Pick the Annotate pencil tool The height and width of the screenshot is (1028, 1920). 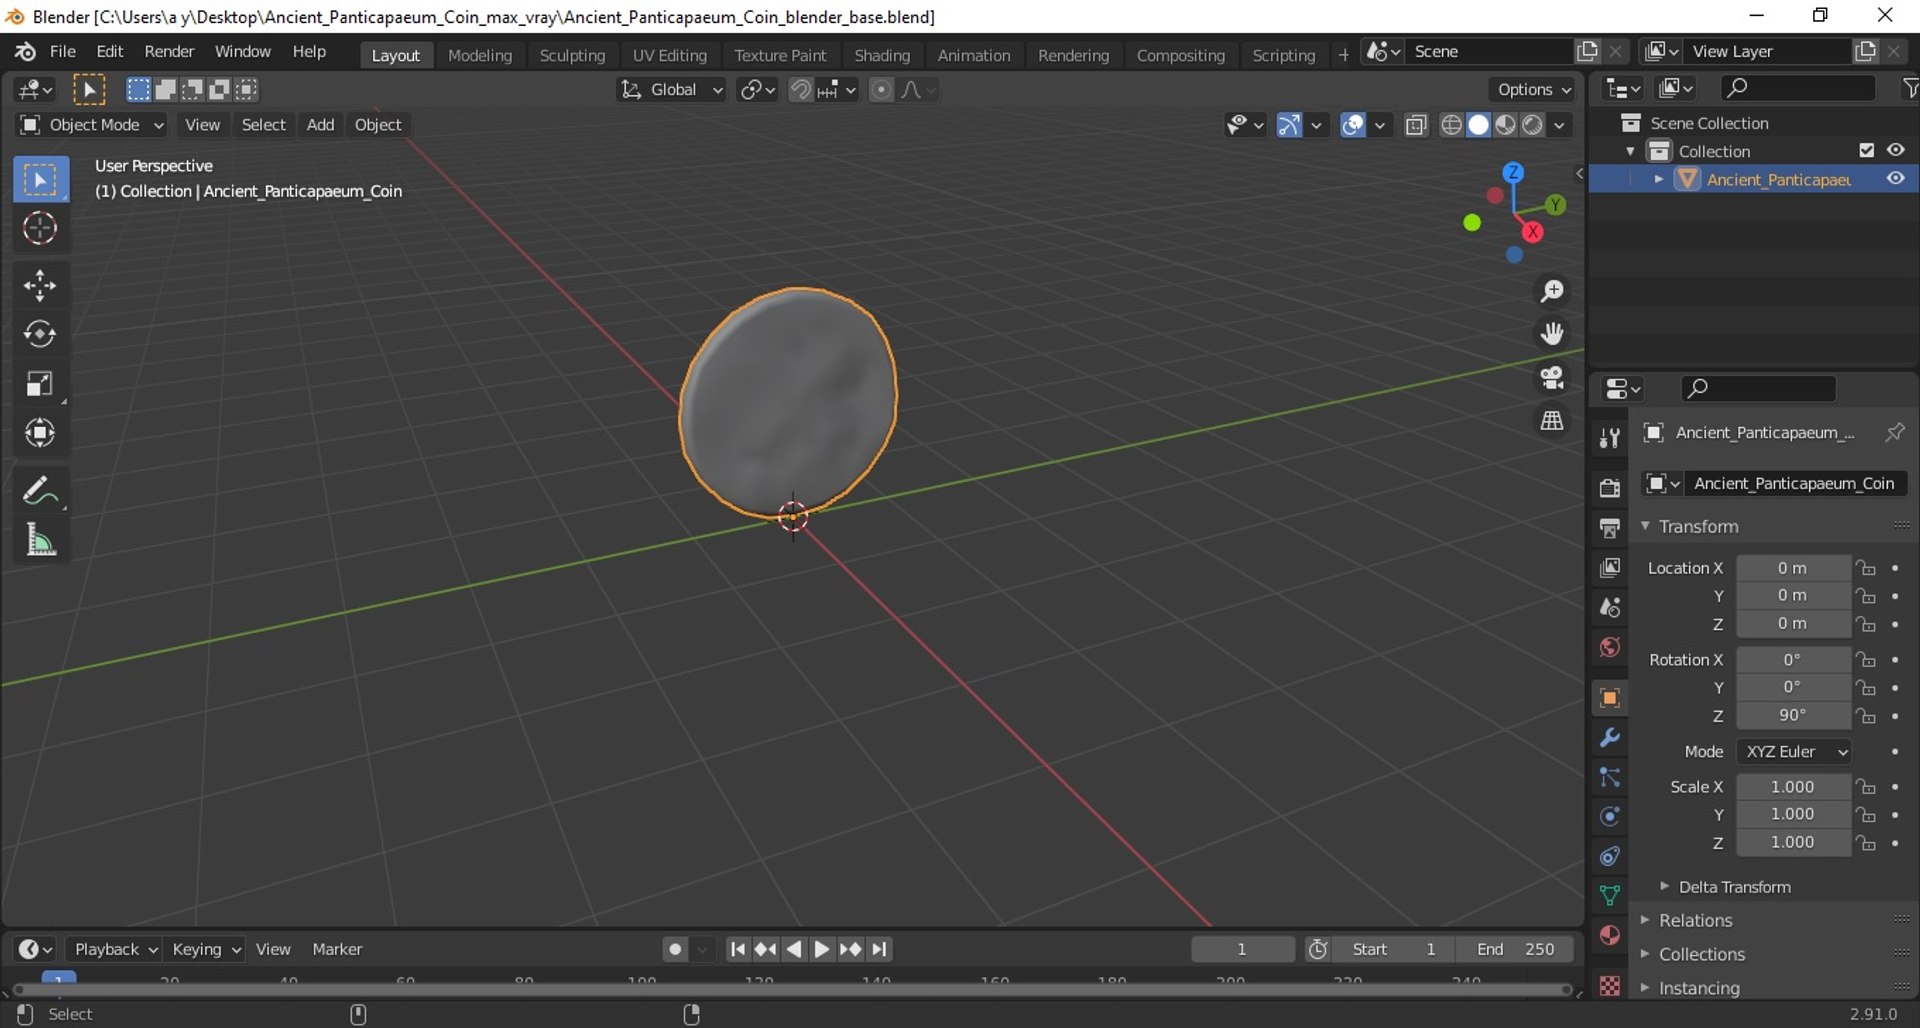click(x=40, y=490)
